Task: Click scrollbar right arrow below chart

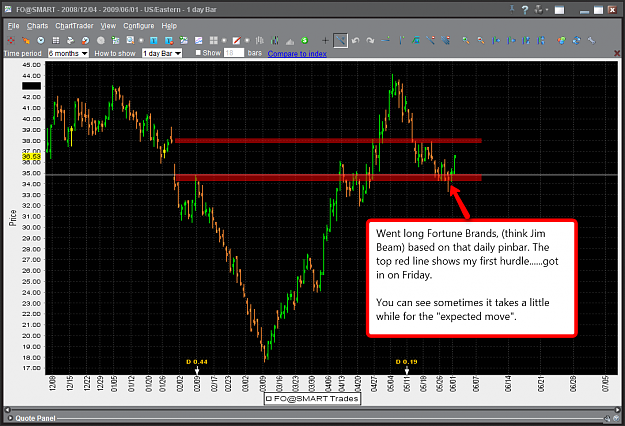Action: click(x=618, y=409)
